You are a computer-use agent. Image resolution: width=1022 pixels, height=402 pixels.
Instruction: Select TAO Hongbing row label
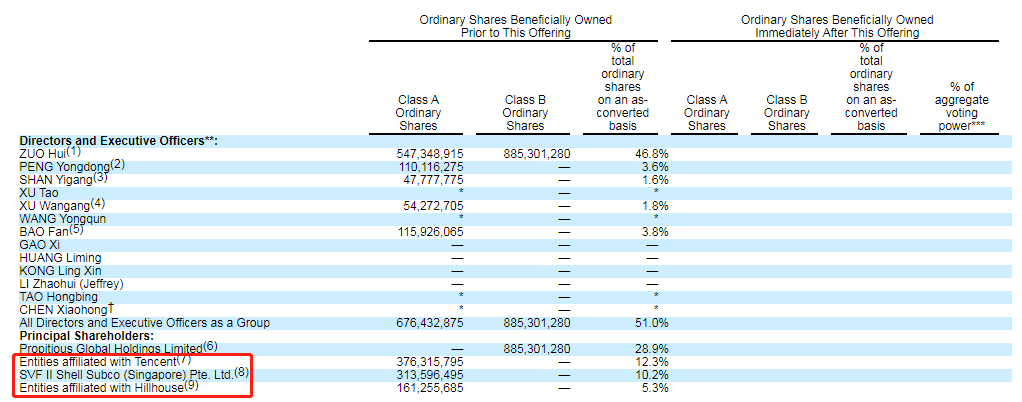click(x=60, y=297)
